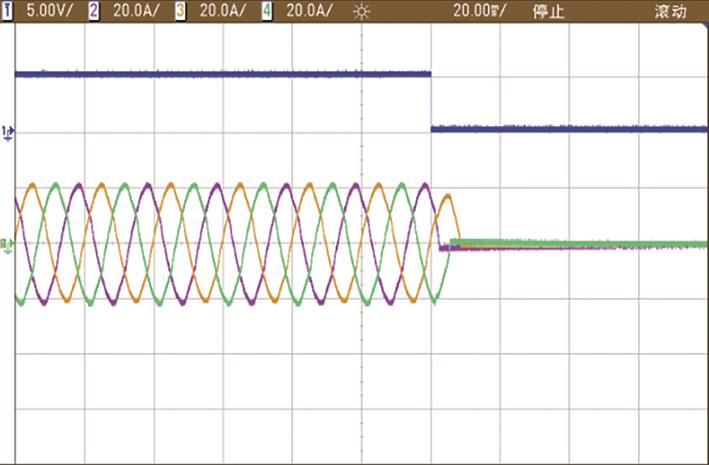Screen dimensions: 709x465
Task: Open the 5.00V/ vertical scale setting
Action: 45,12
